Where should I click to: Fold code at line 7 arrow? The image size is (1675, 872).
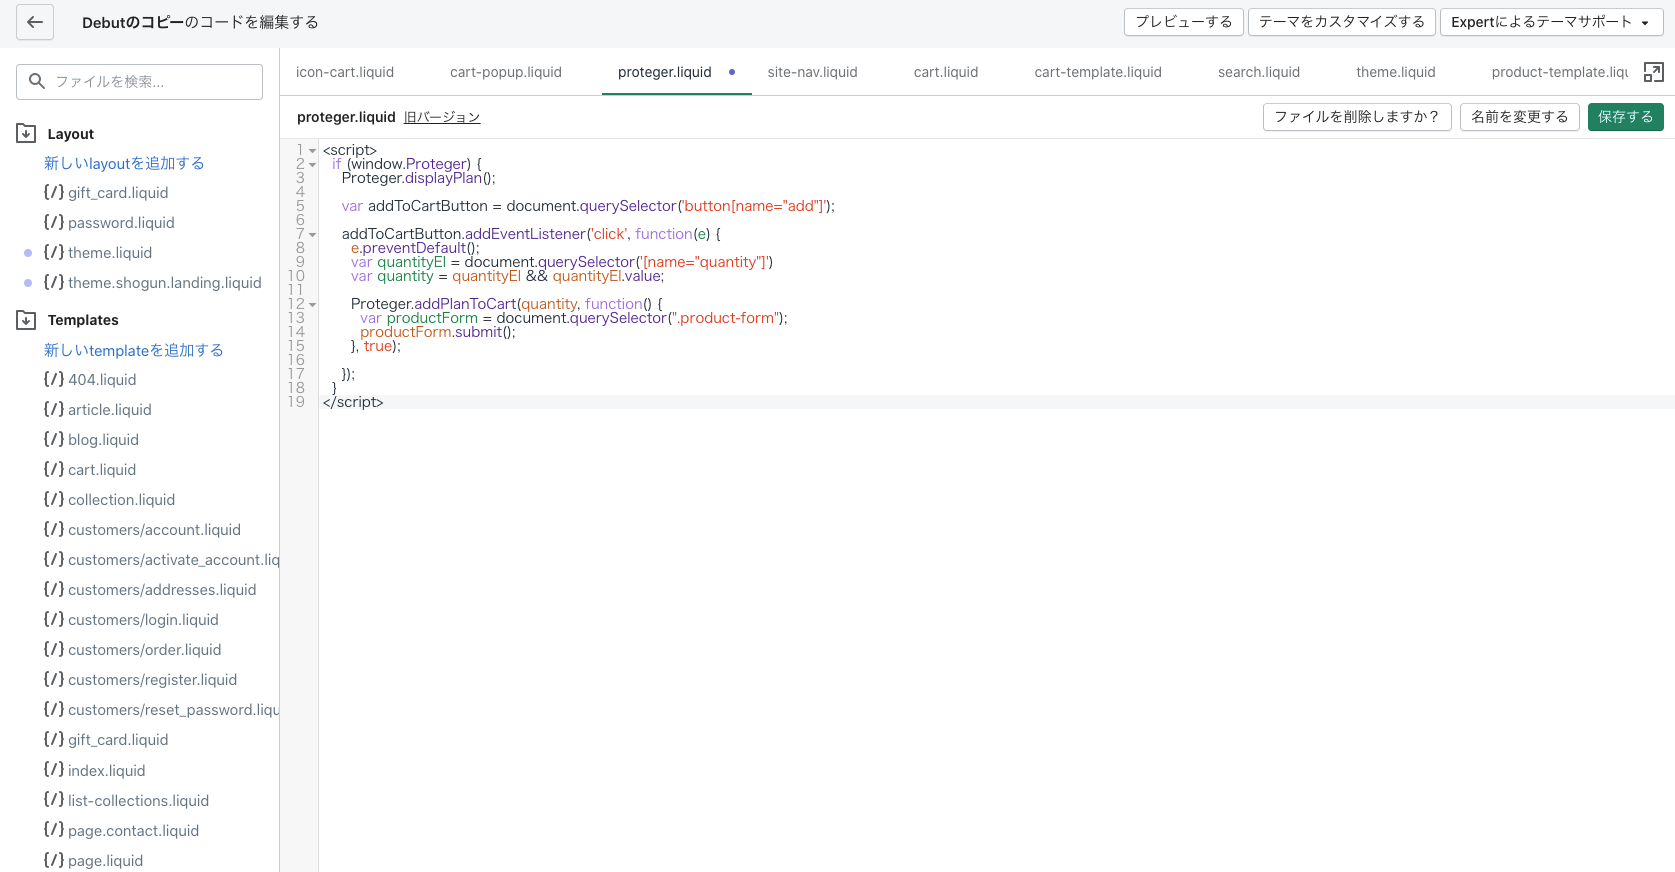312,235
